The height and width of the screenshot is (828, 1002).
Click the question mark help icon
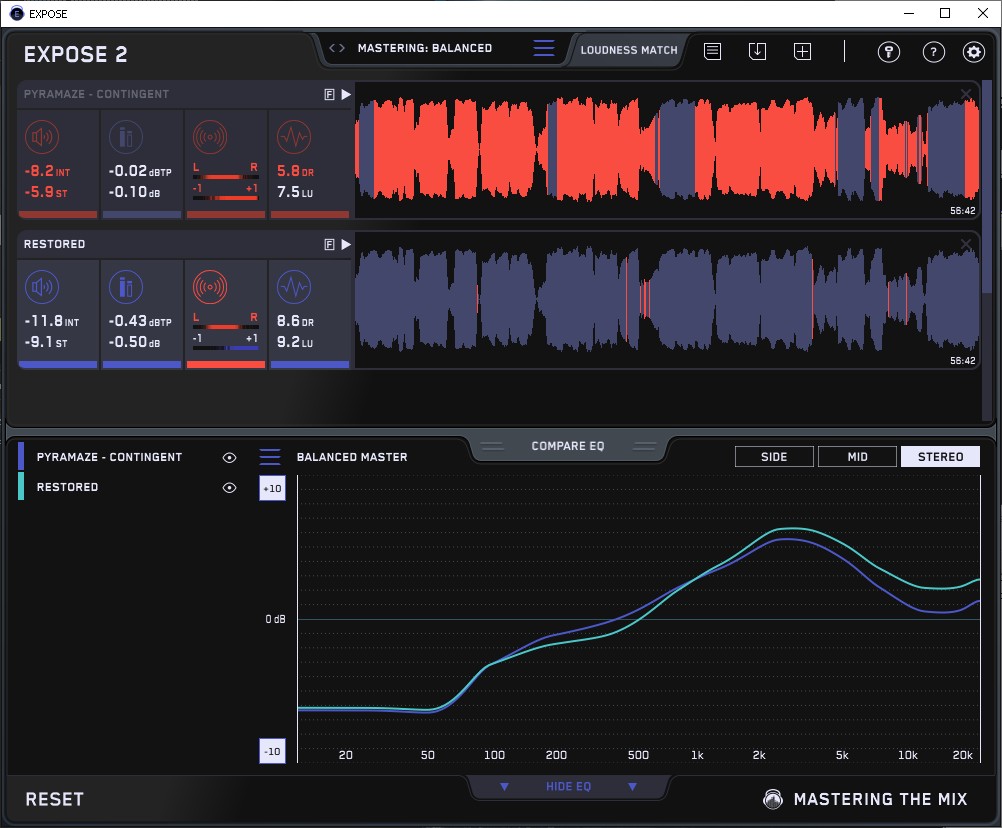(x=933, y=52)
